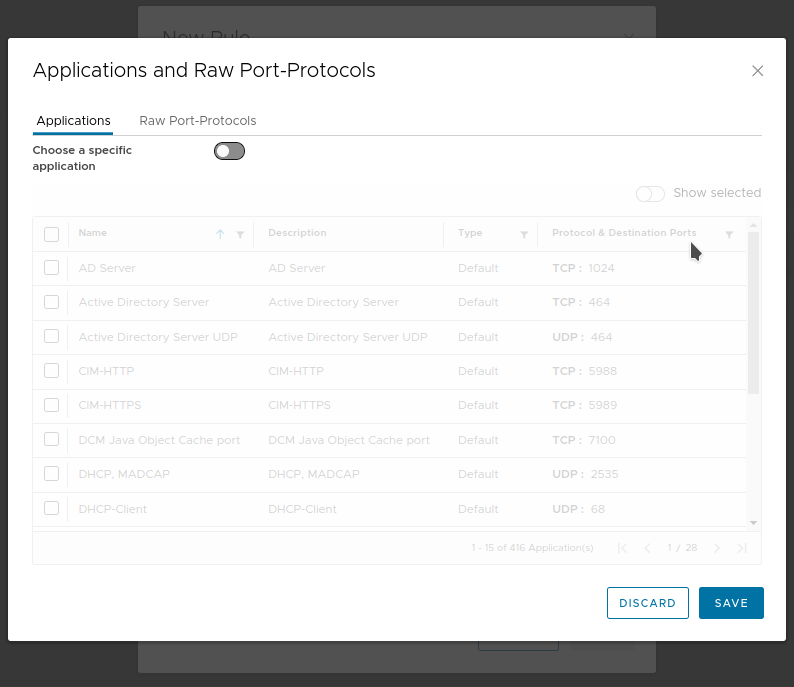The width and height of the screenshot is (794, 687).
Task: Click the scroll-down arrow of the table
Action: (754, 523)
